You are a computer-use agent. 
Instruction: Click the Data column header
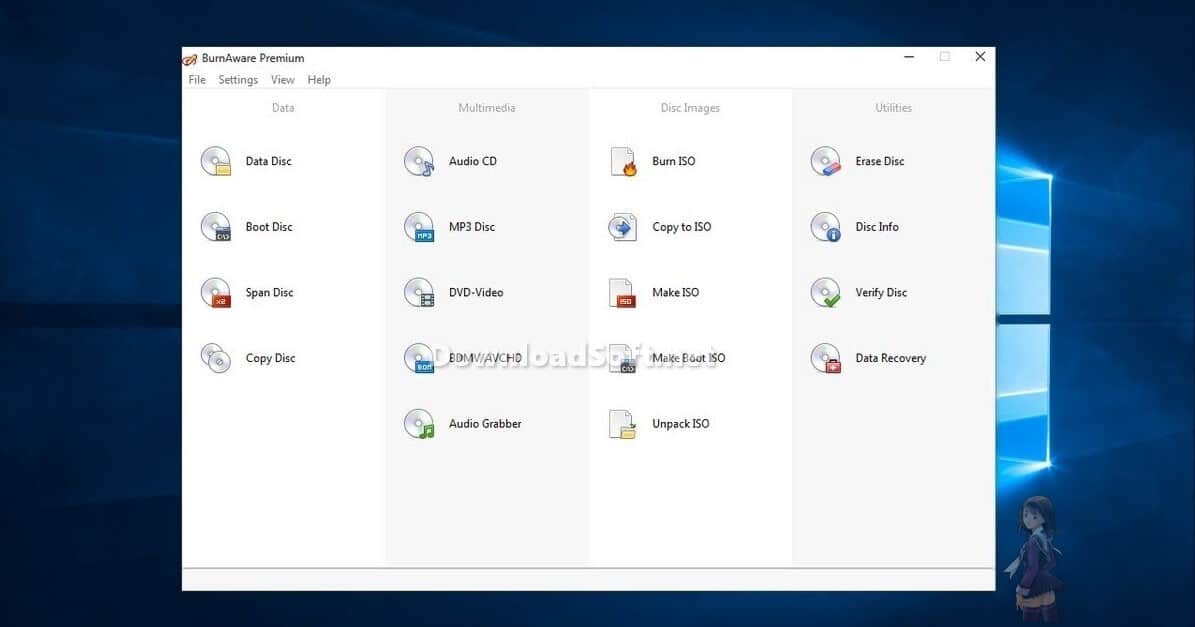283,108
